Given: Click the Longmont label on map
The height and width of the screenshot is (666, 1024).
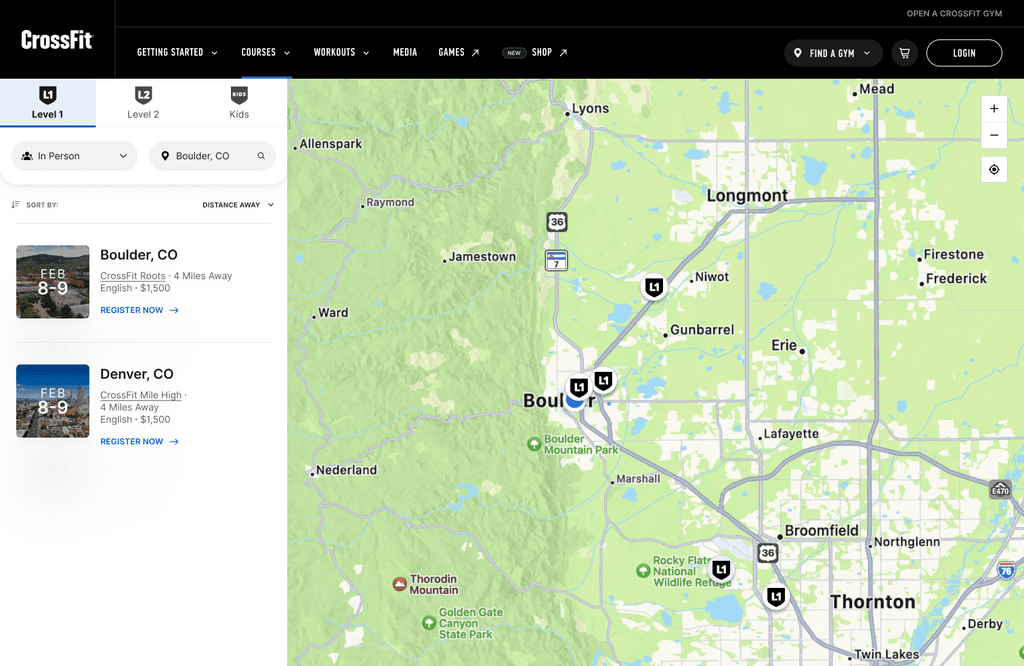Looking at the screenshot, I should coord(747,196).
